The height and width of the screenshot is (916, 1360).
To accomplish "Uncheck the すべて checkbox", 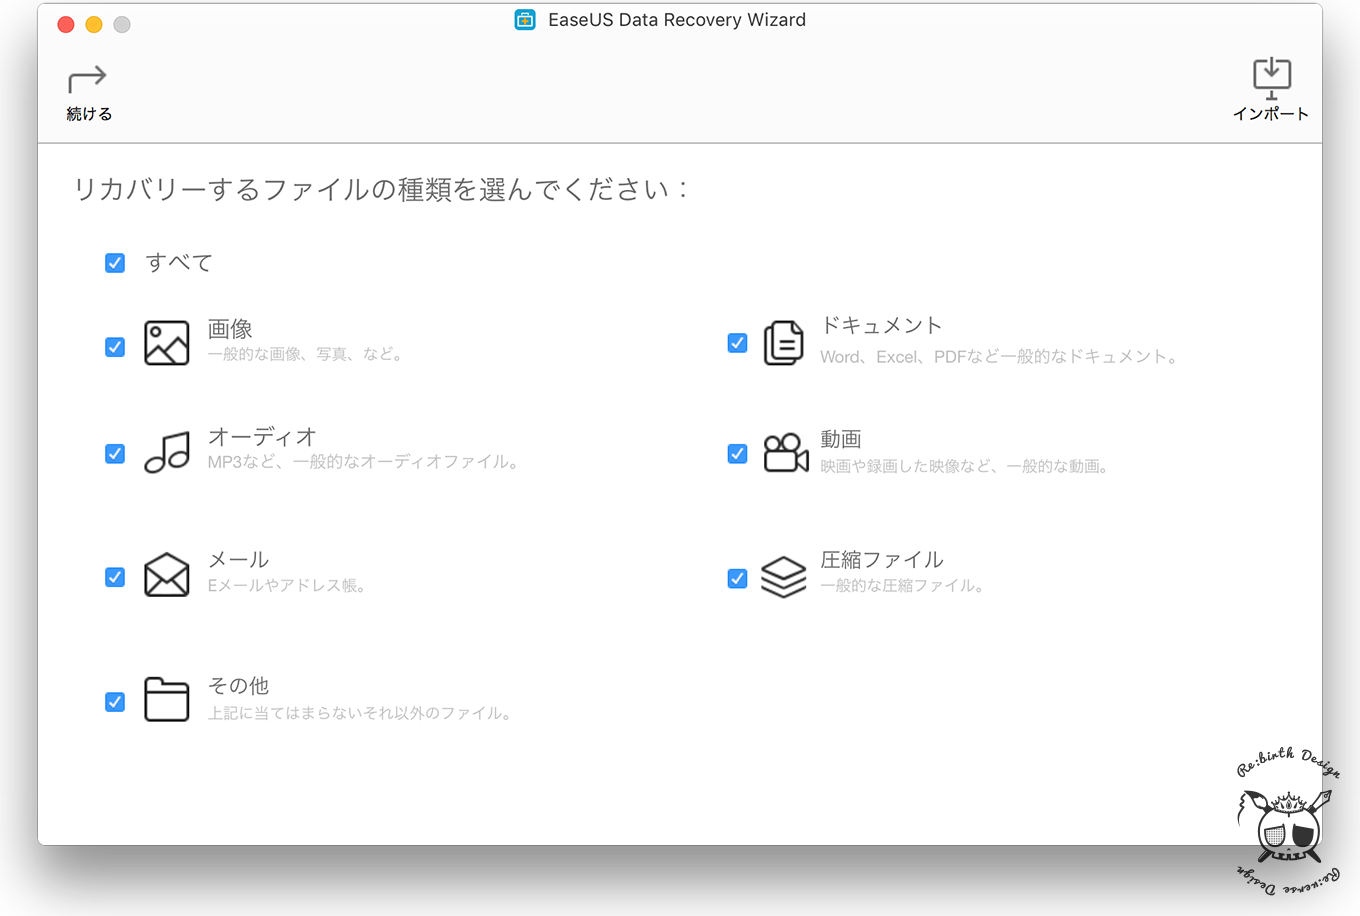I will point(115,263).
